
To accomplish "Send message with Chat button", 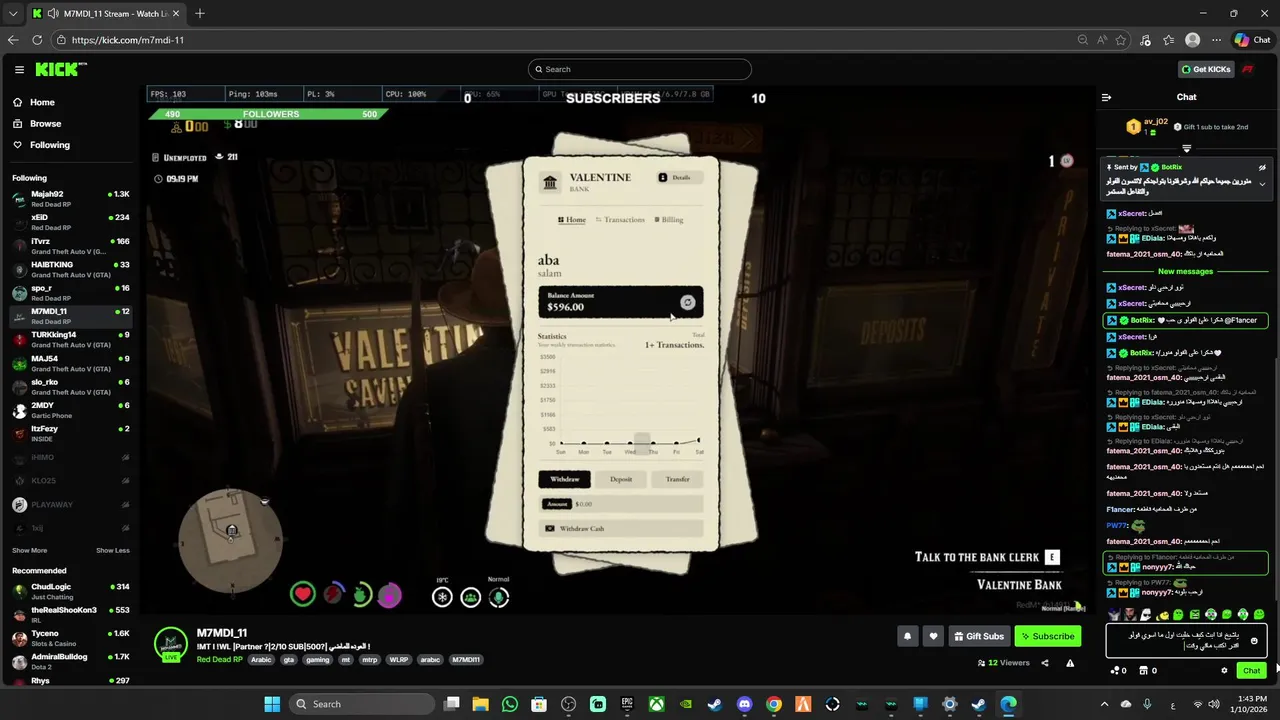I will tap(1251, 671).
